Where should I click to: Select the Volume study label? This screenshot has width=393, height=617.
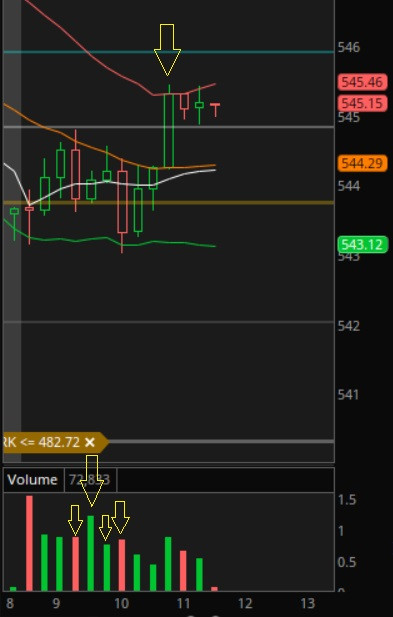[x=33, y=480]
